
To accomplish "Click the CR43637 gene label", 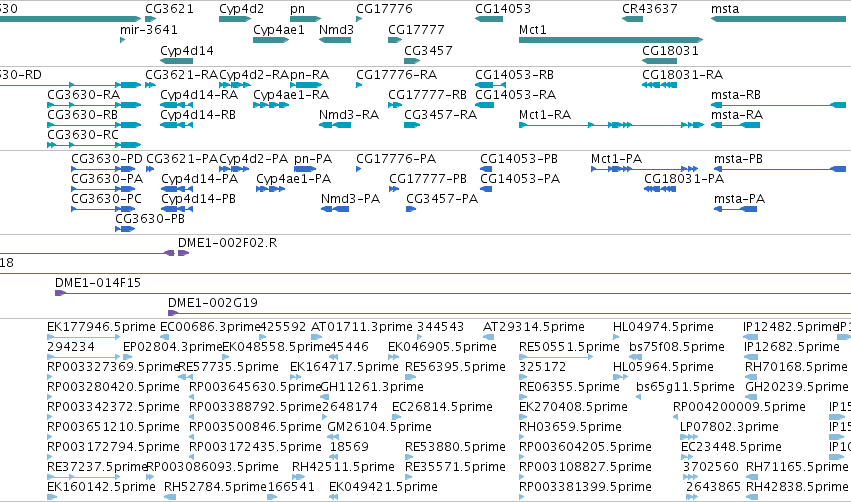I will [x=650, y=9].
